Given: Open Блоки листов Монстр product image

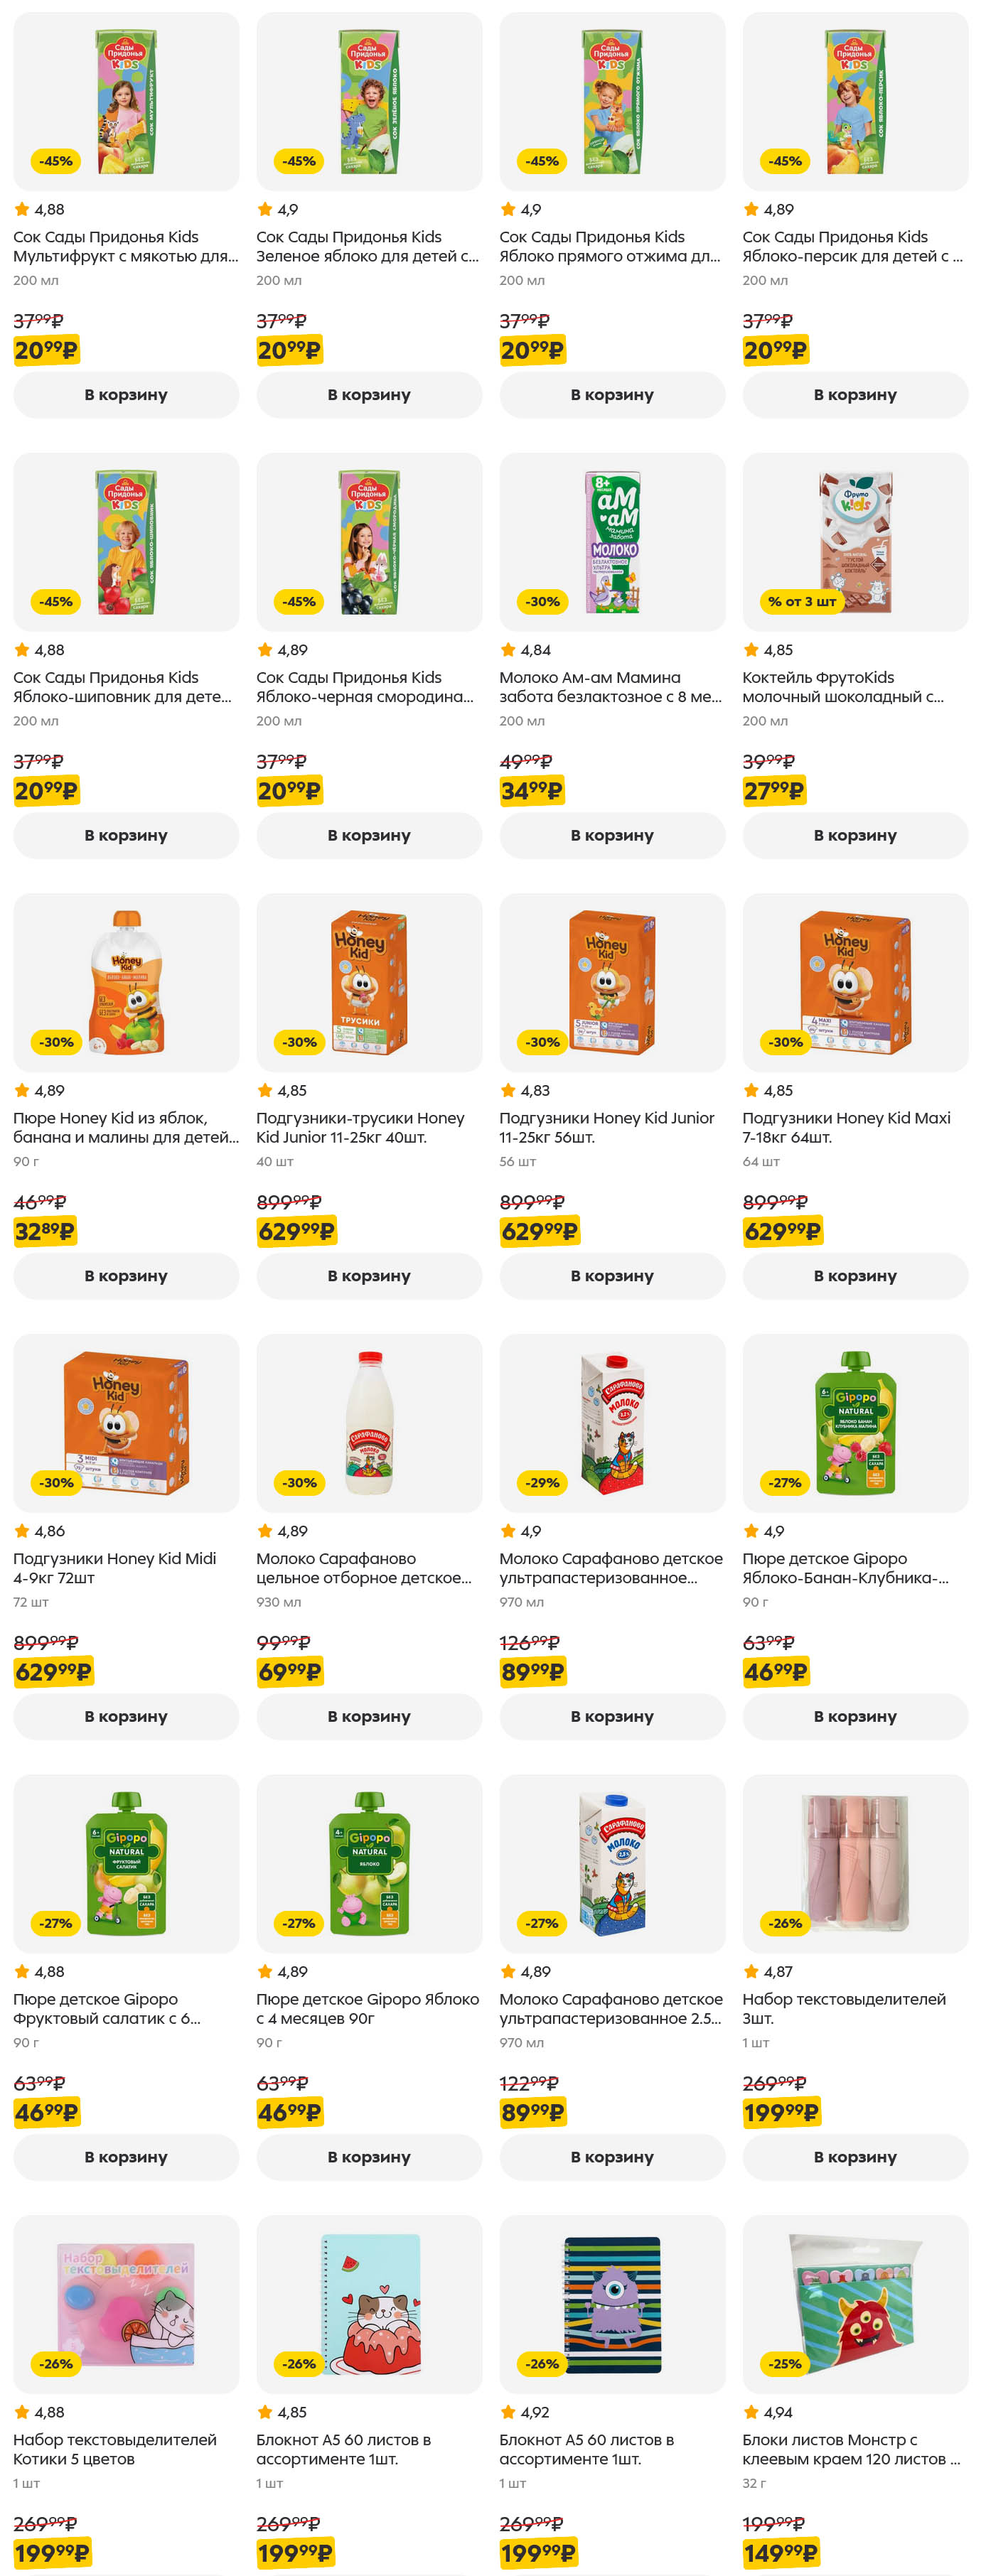Looking at the screenshot, I should point(855,2304).
